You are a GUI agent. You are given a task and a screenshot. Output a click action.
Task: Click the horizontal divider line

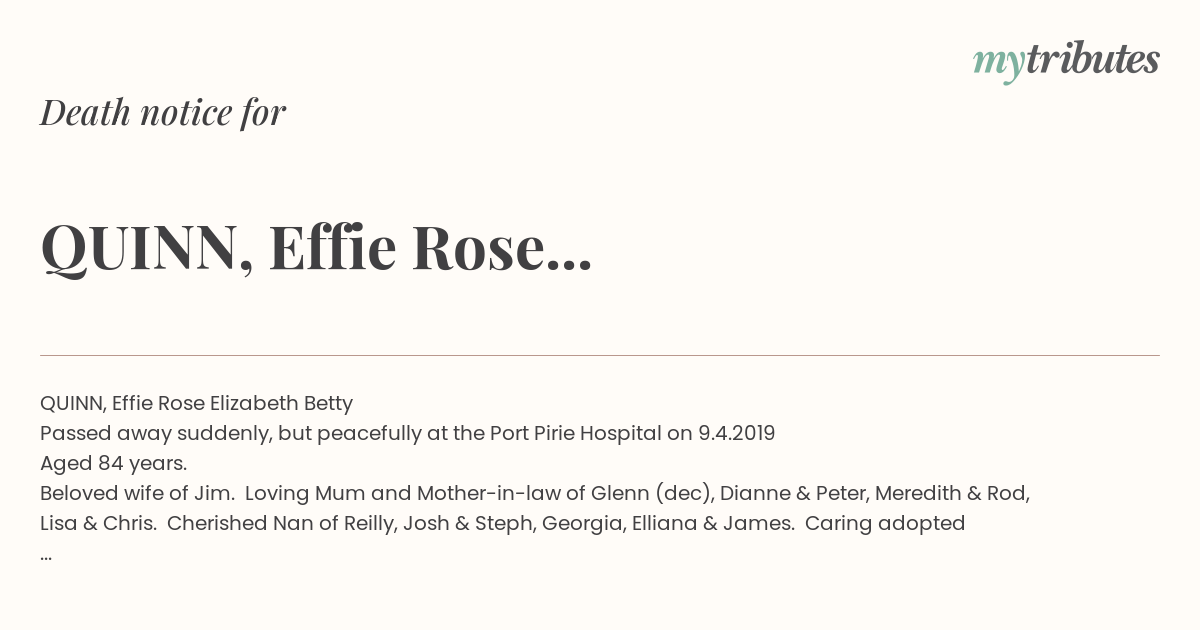tap(600, 355)
